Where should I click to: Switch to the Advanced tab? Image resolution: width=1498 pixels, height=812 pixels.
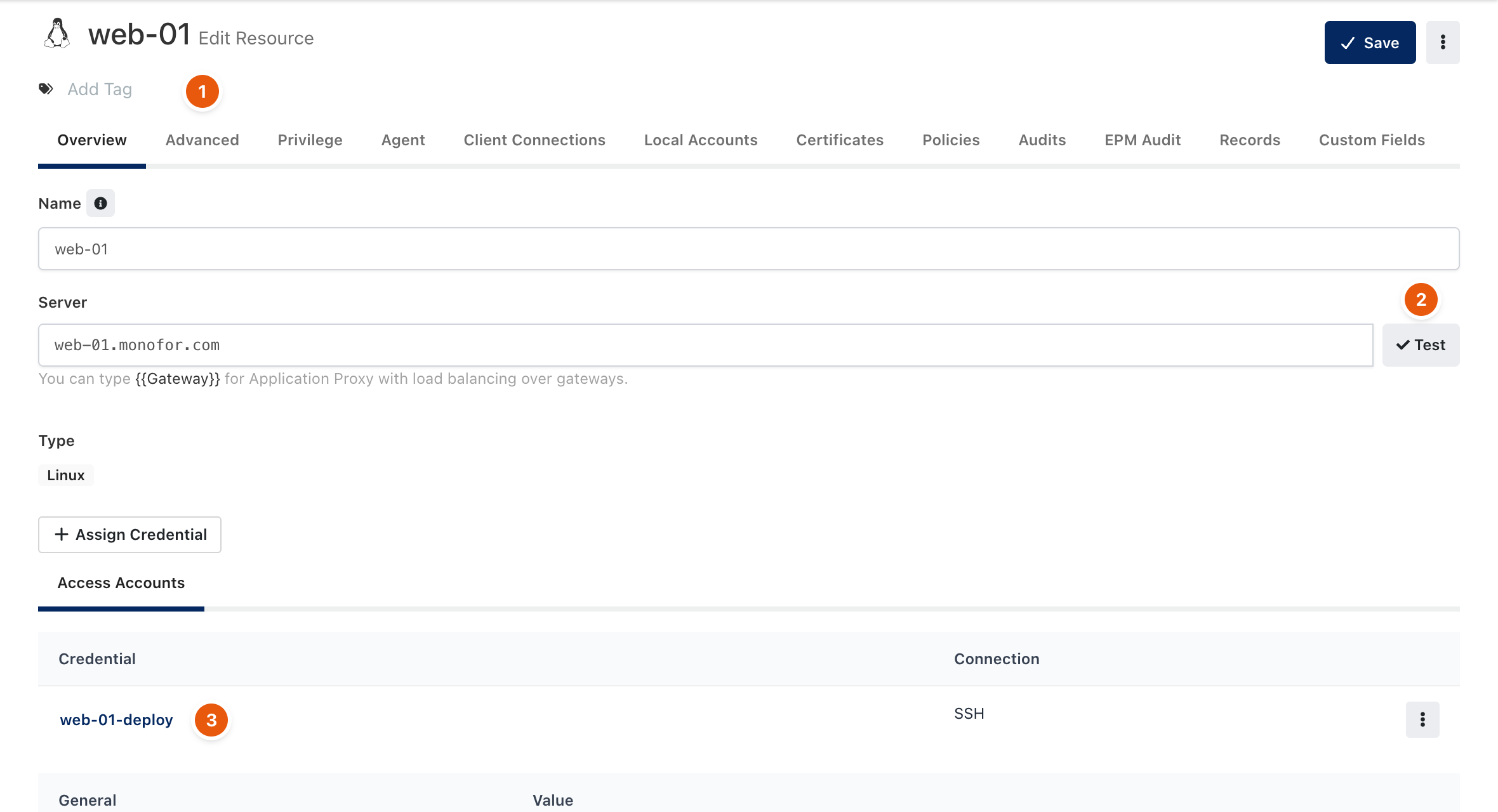(x=202, y=140)
